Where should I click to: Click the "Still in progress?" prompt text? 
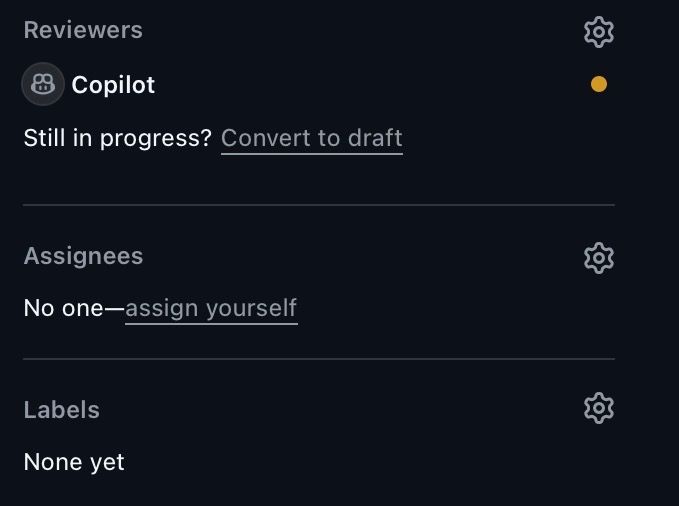tap(117, 138)
